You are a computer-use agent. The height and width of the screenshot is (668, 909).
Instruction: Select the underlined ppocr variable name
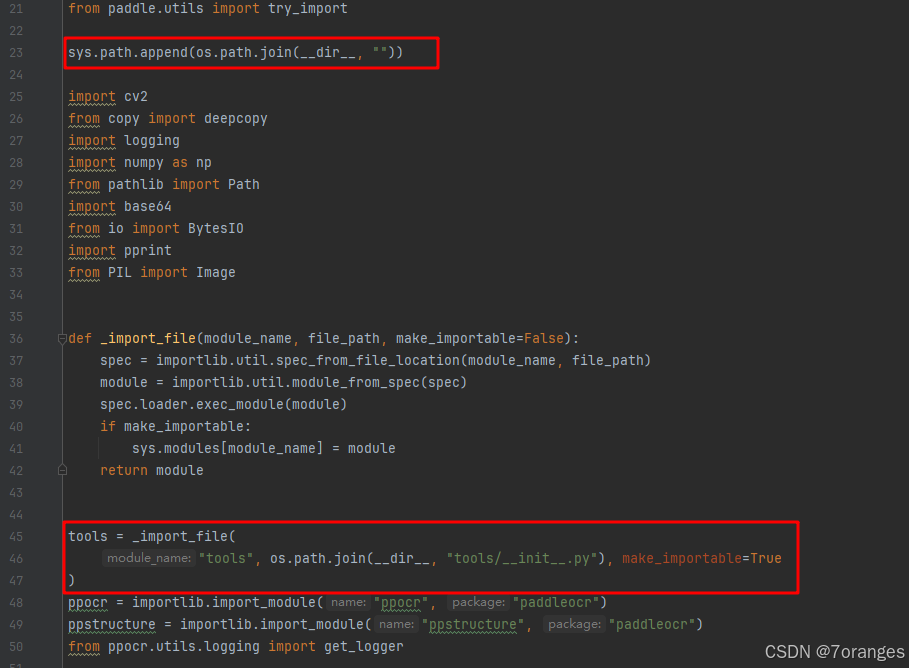pyautogui.click(x=87, y=602)
